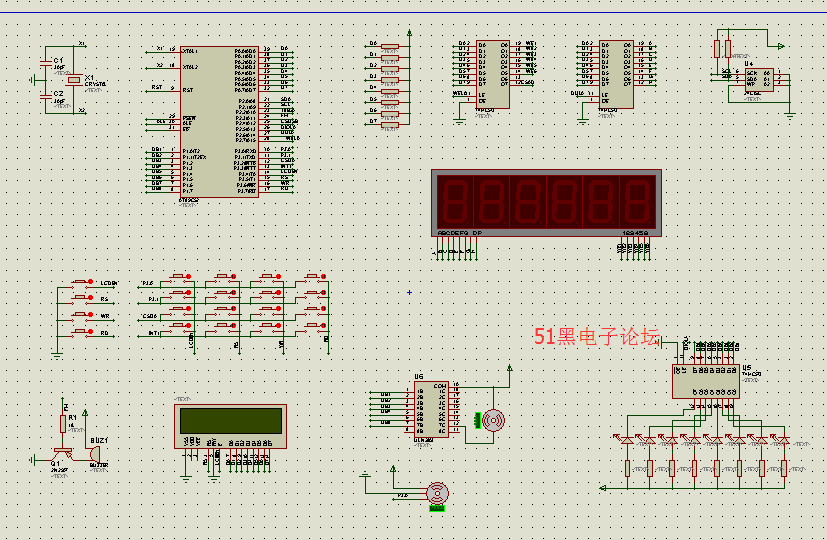Click the power terminal above resistor pack
The height and width of the screenshot is (540, 827).
(x=409, y=33)
